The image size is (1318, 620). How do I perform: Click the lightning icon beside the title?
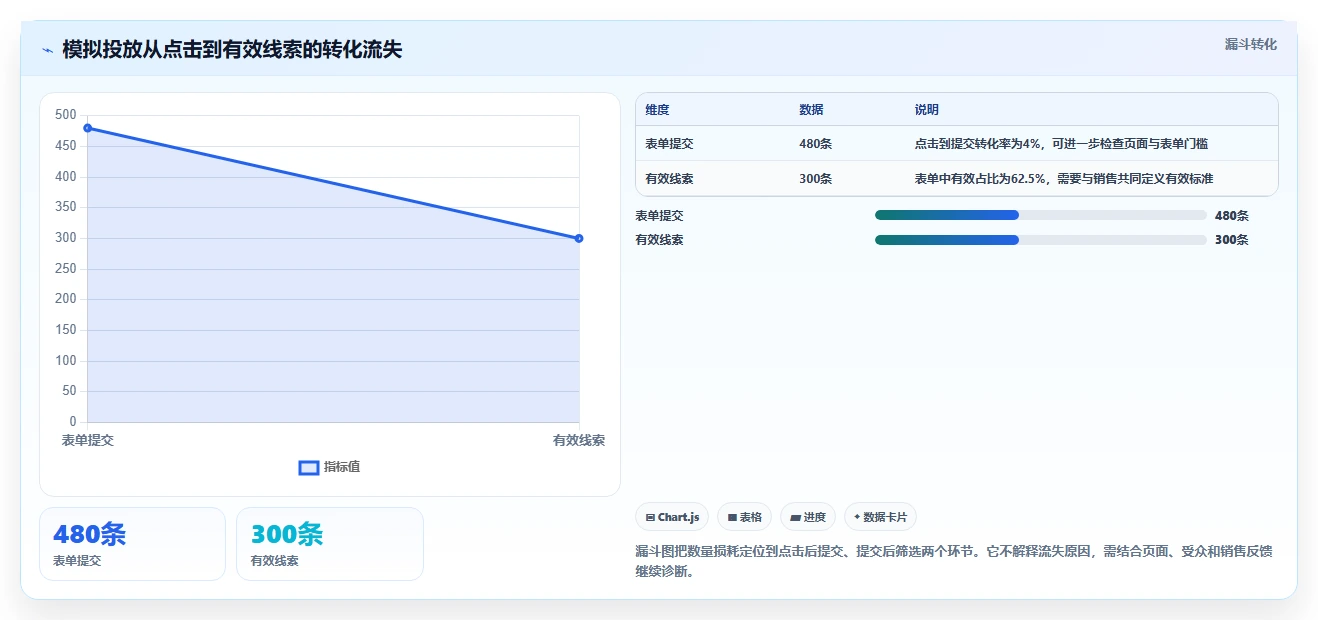47,49
